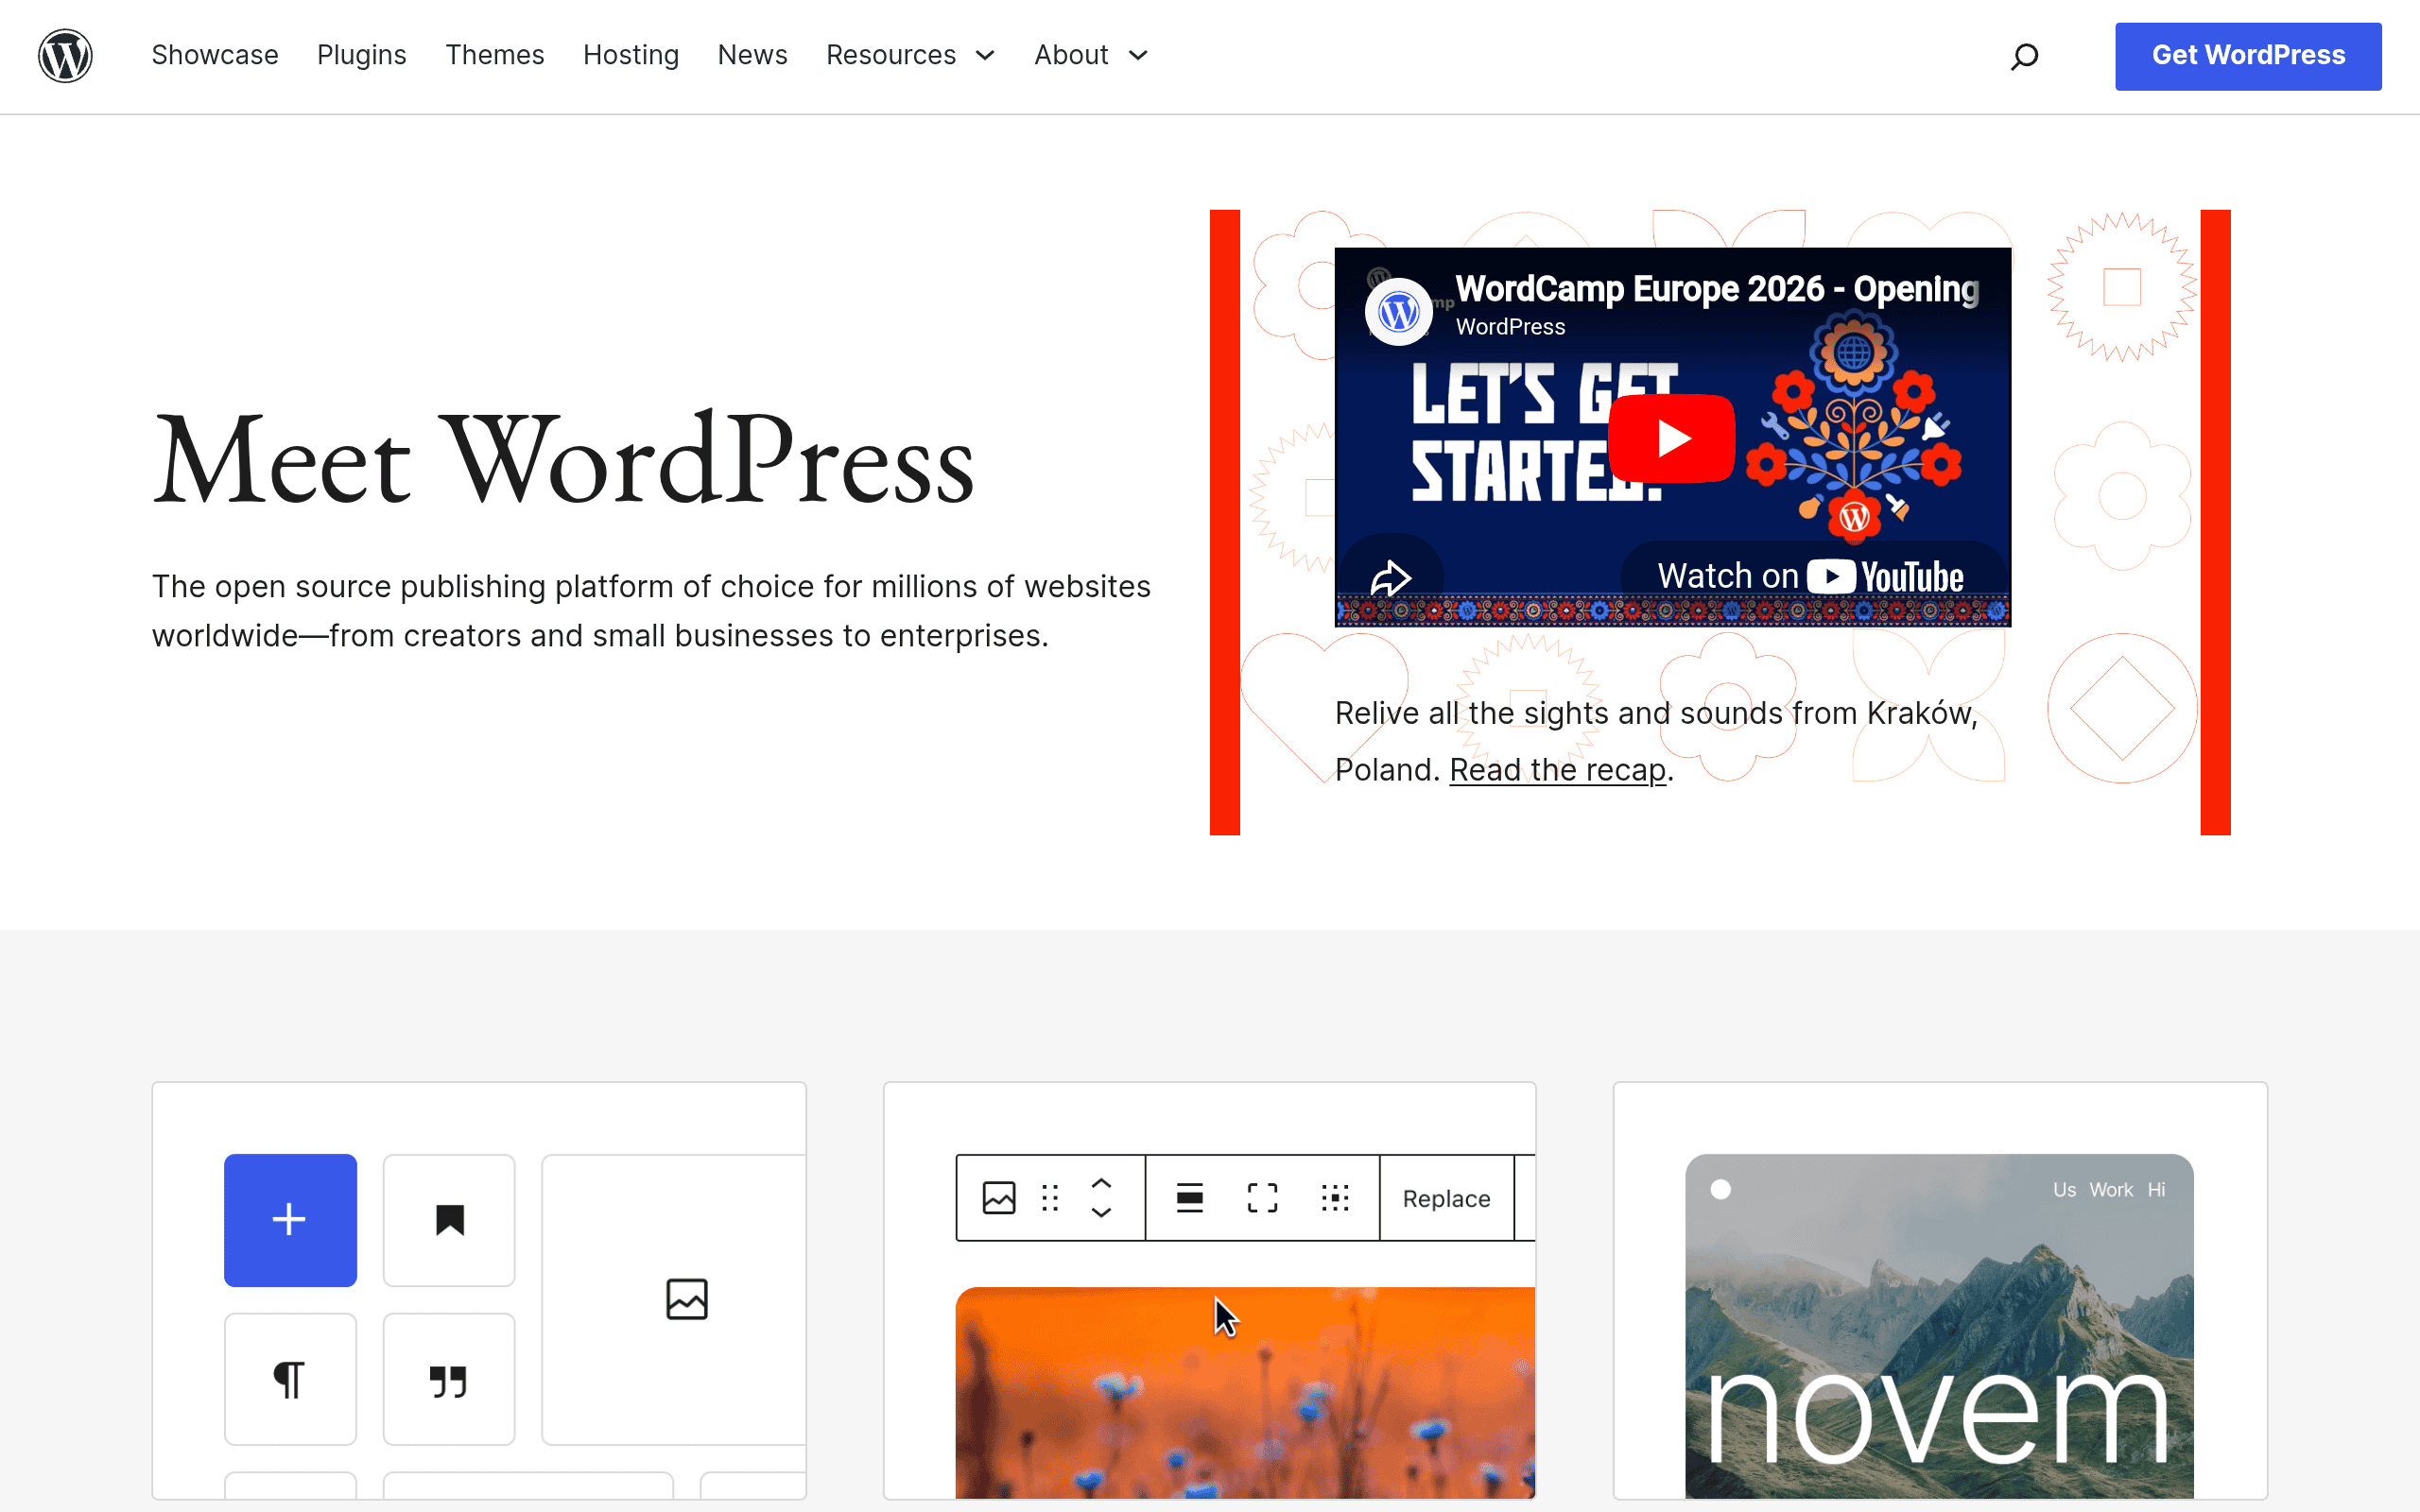The image size is (2420, 1512).
Task: Click the WordPress channel avatar on video
Action: click(x=1398, y=312)
